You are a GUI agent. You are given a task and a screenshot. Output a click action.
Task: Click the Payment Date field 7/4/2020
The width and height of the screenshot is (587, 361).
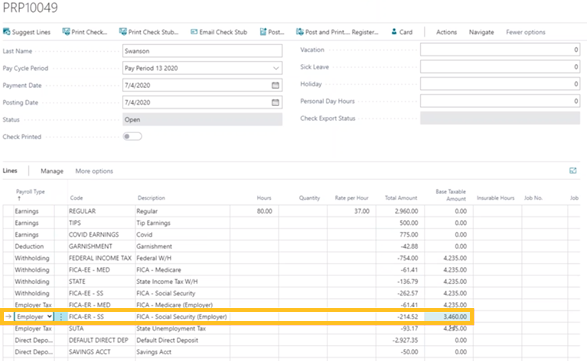[x=202, y=85]
